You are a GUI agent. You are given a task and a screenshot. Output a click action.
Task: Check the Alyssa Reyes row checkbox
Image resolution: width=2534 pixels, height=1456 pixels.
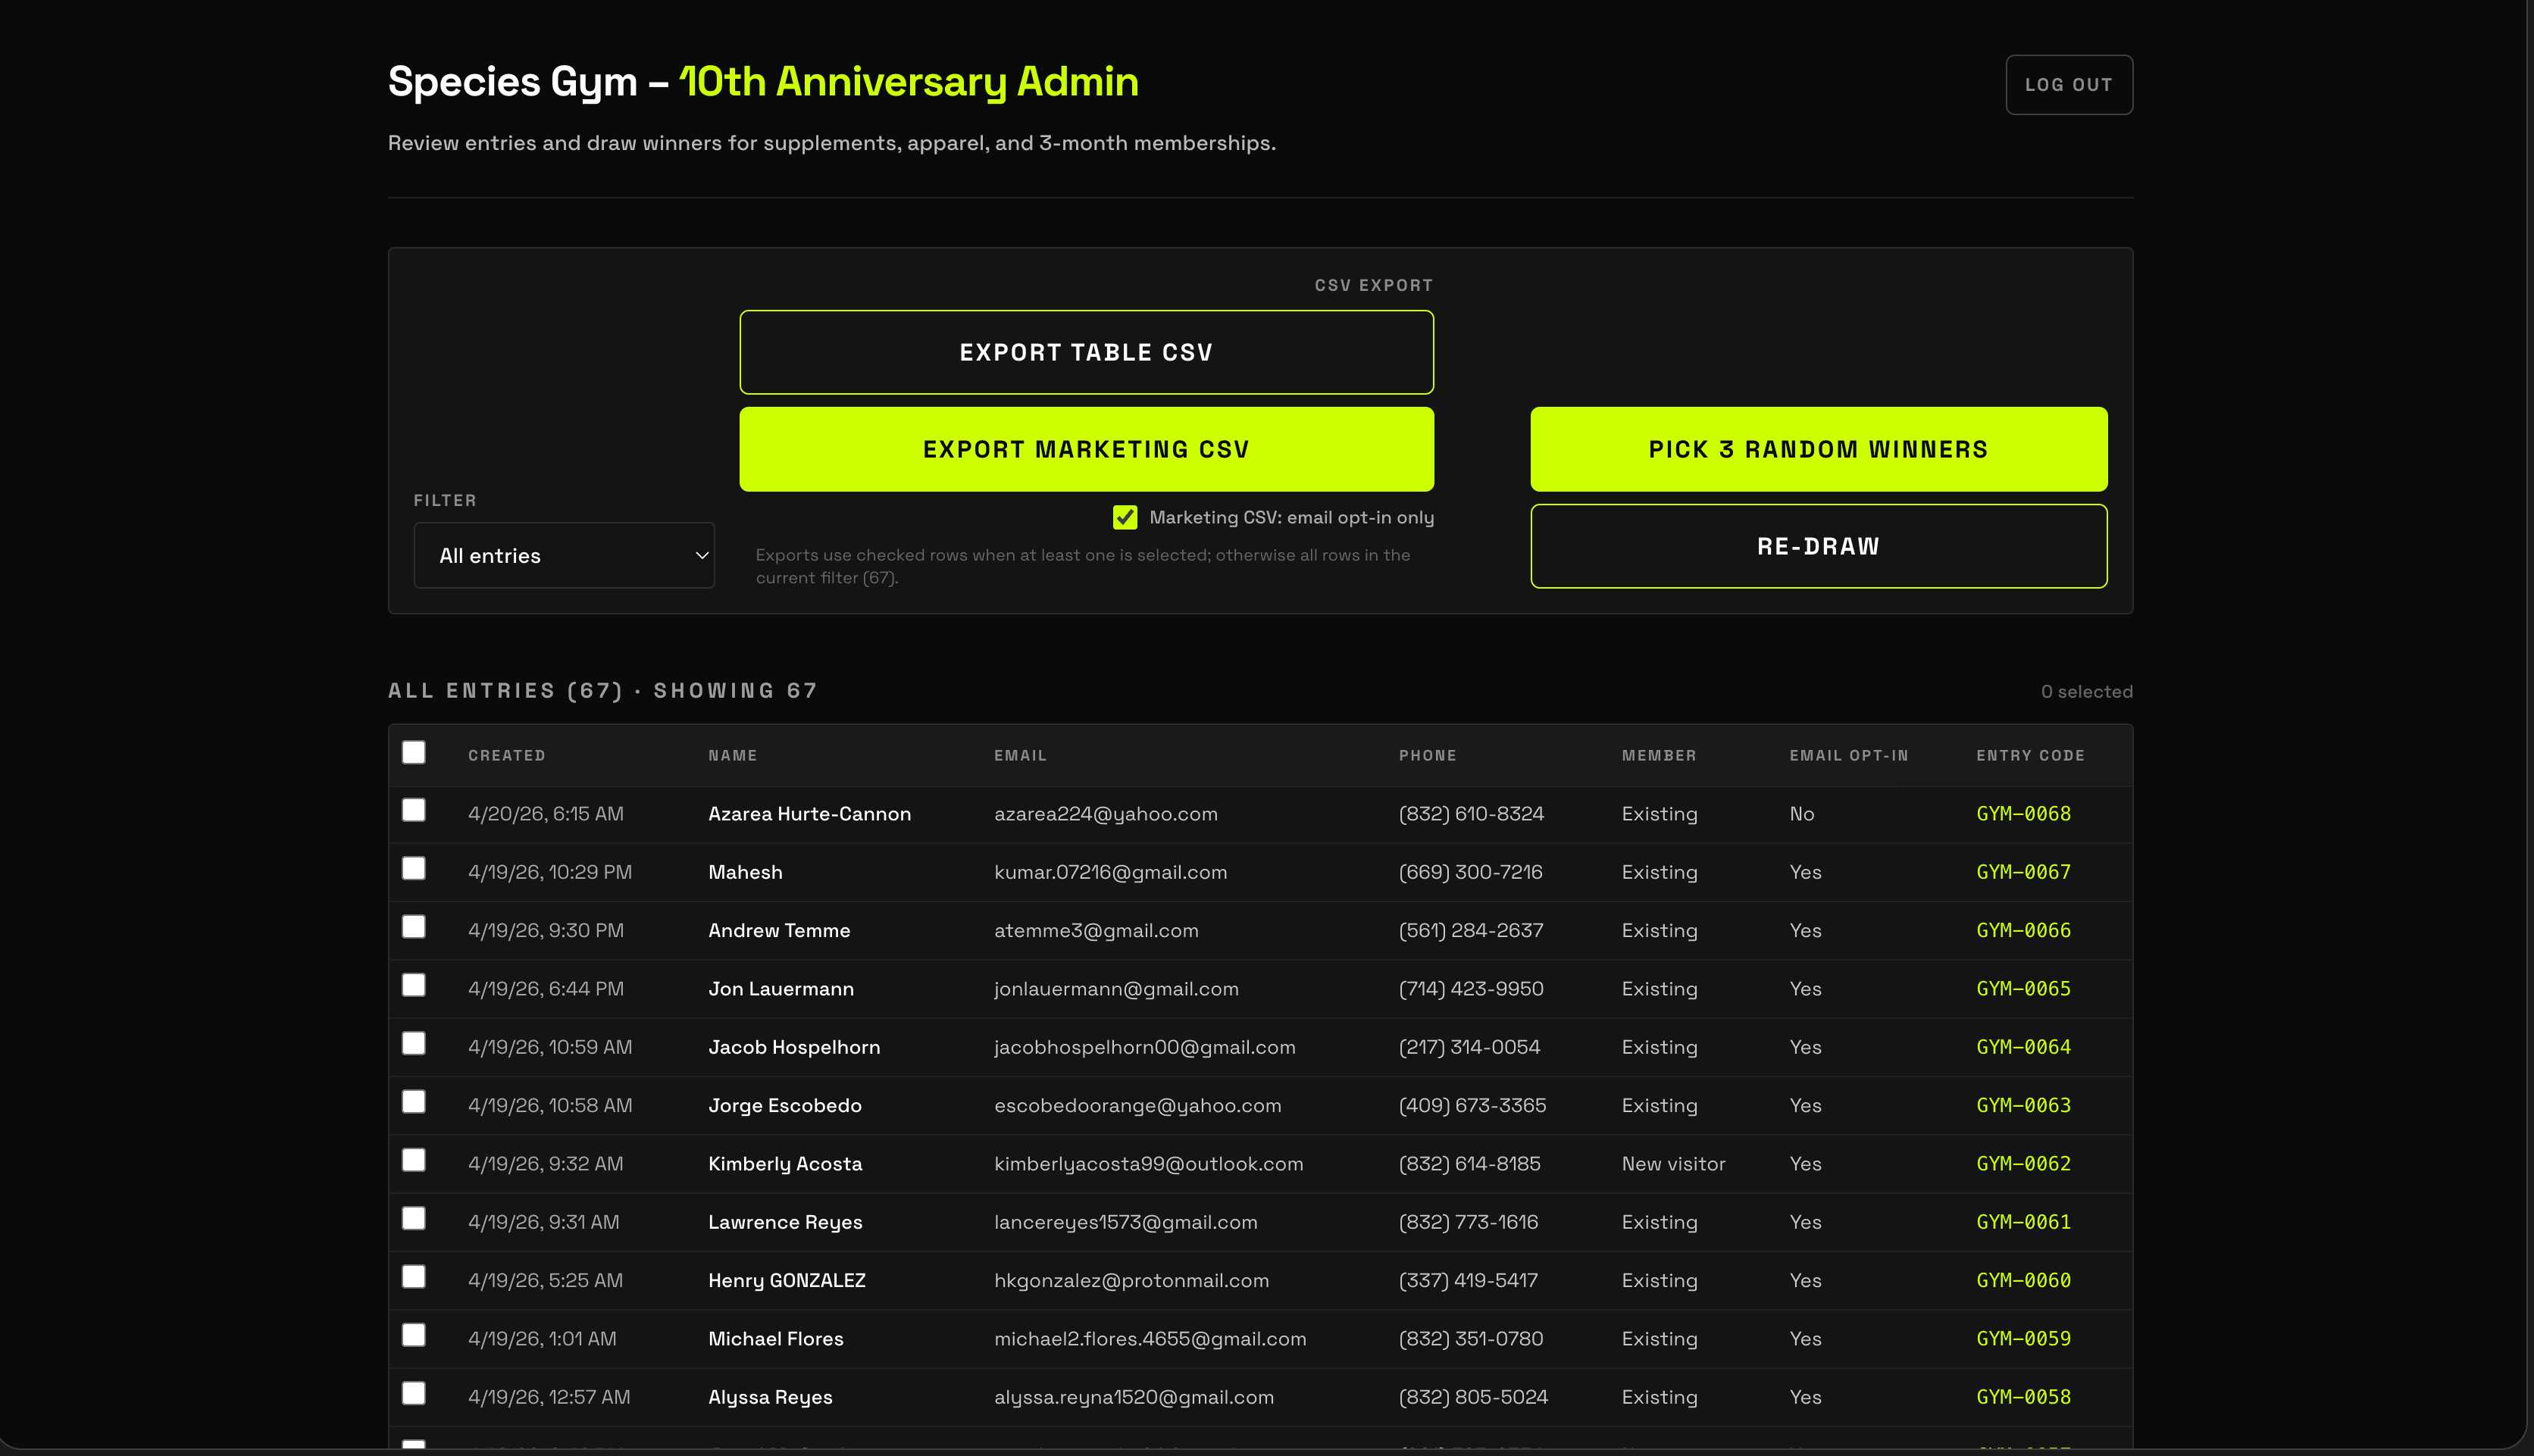pyautogui.click(x=413, y=1393)
